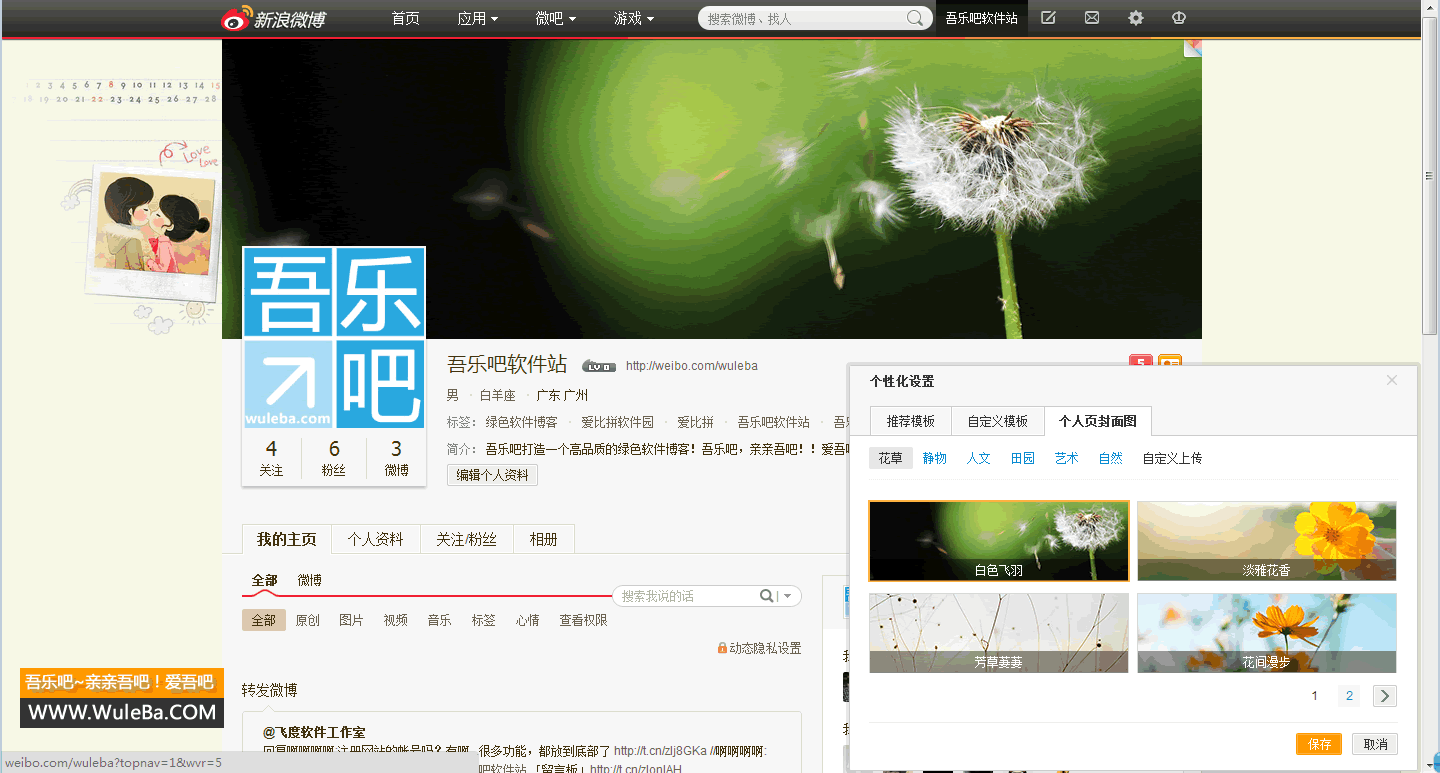Image resolution: width=1440 pixels, height=773 pixels.
Task: Click the 爱比拼软件园 tag
Action: point(617,422)
